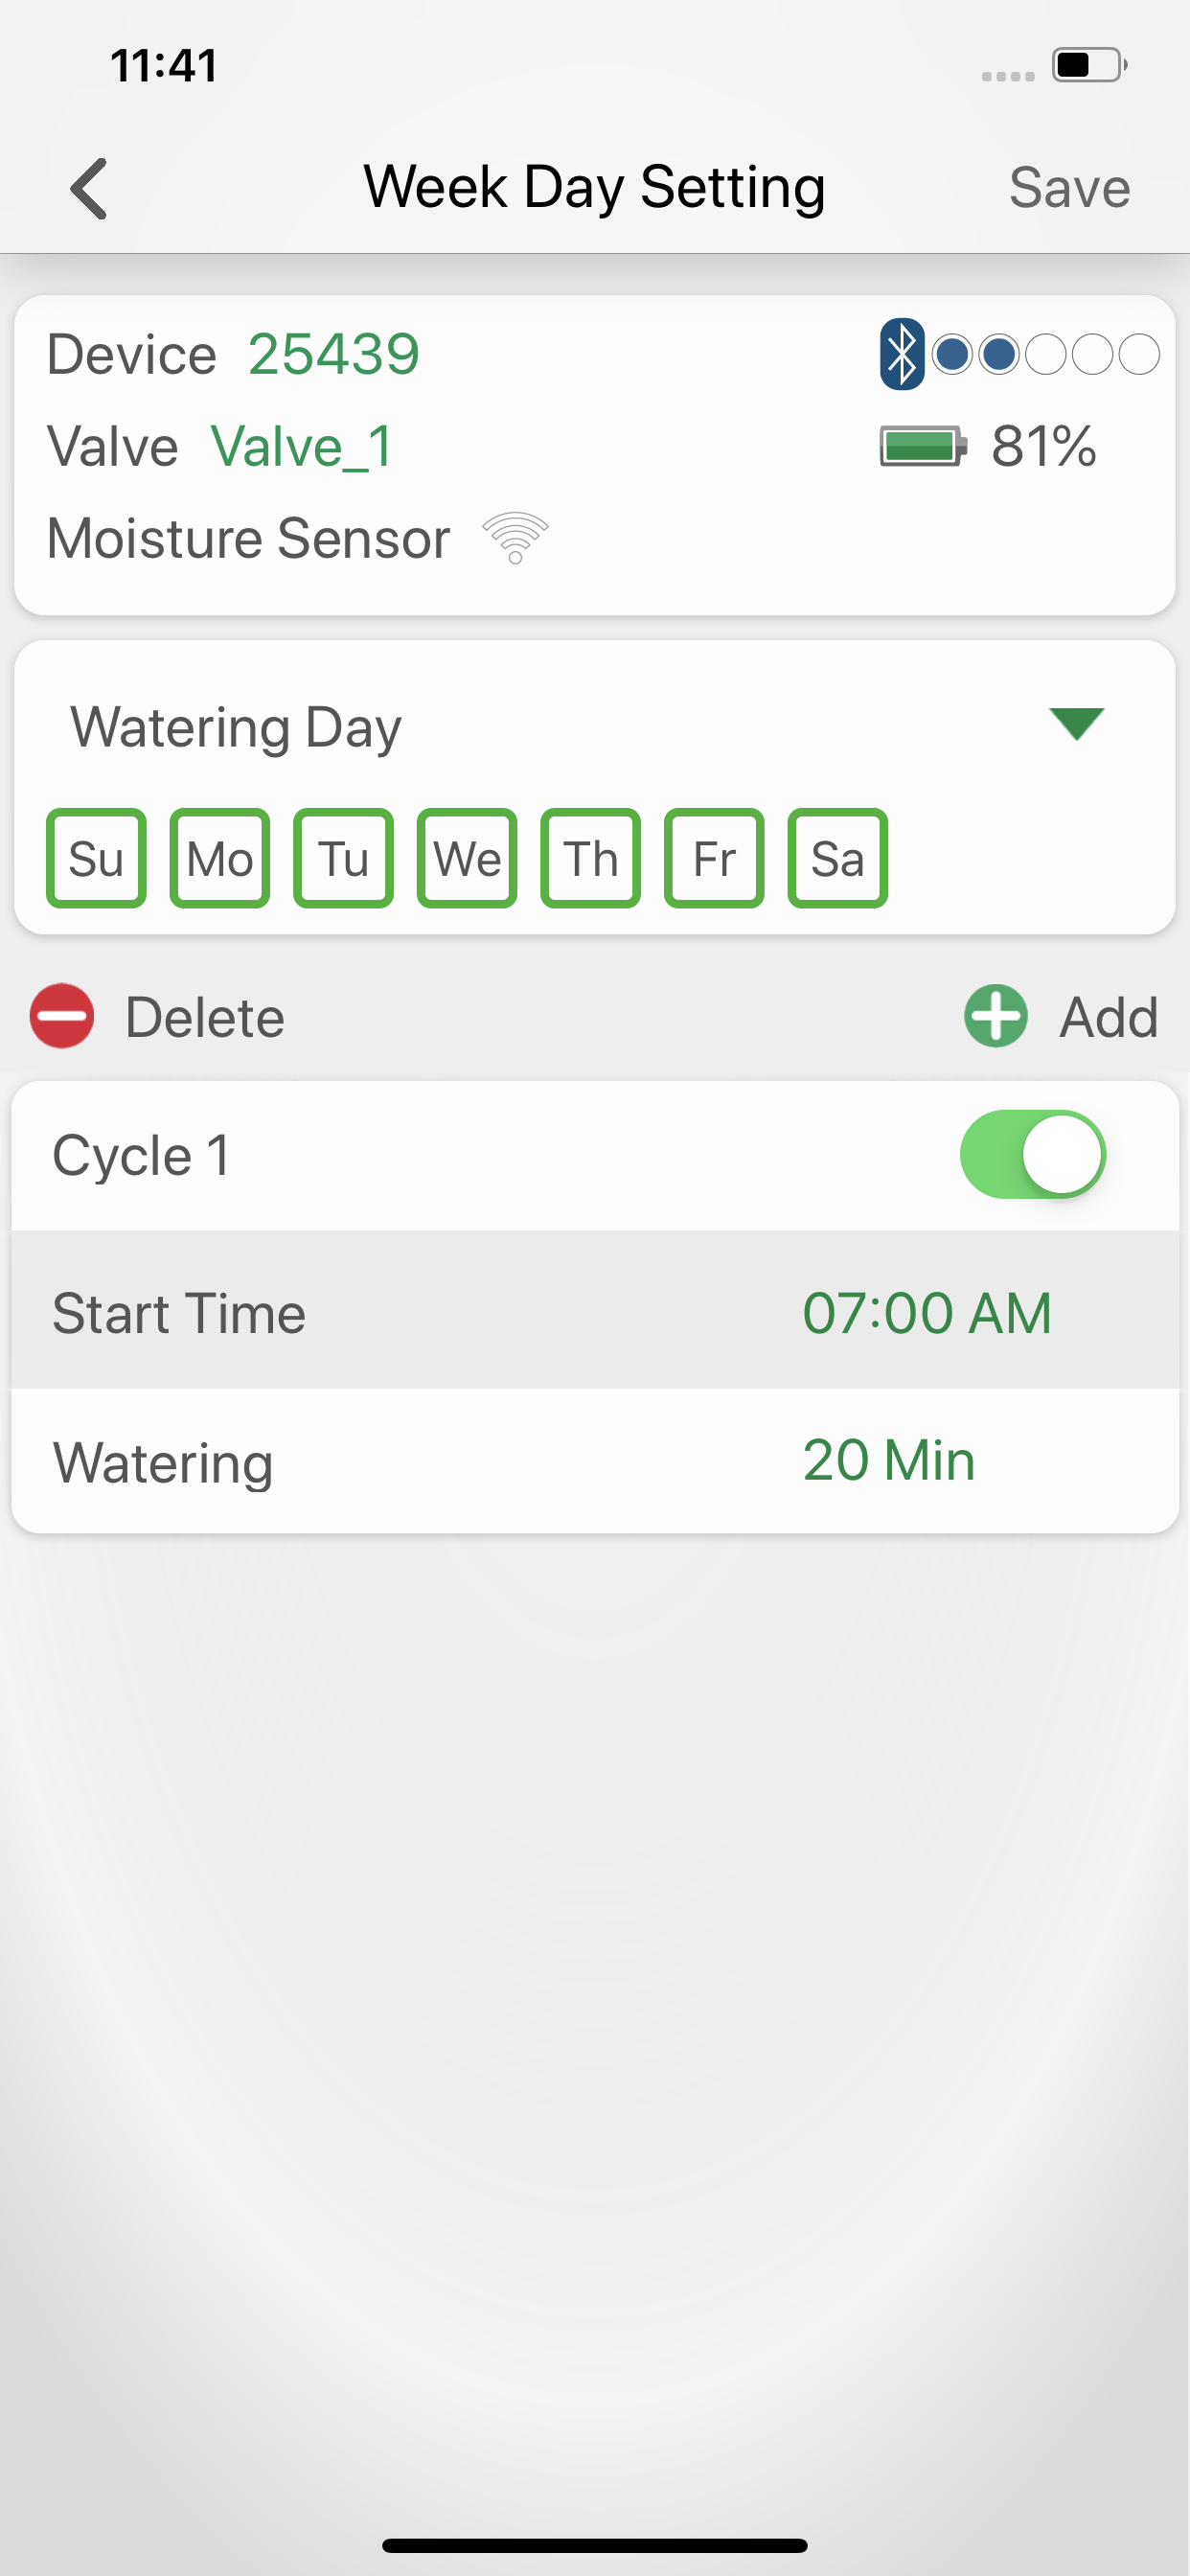
Task: Tap the green battery level icon
Action: point(922,446)
